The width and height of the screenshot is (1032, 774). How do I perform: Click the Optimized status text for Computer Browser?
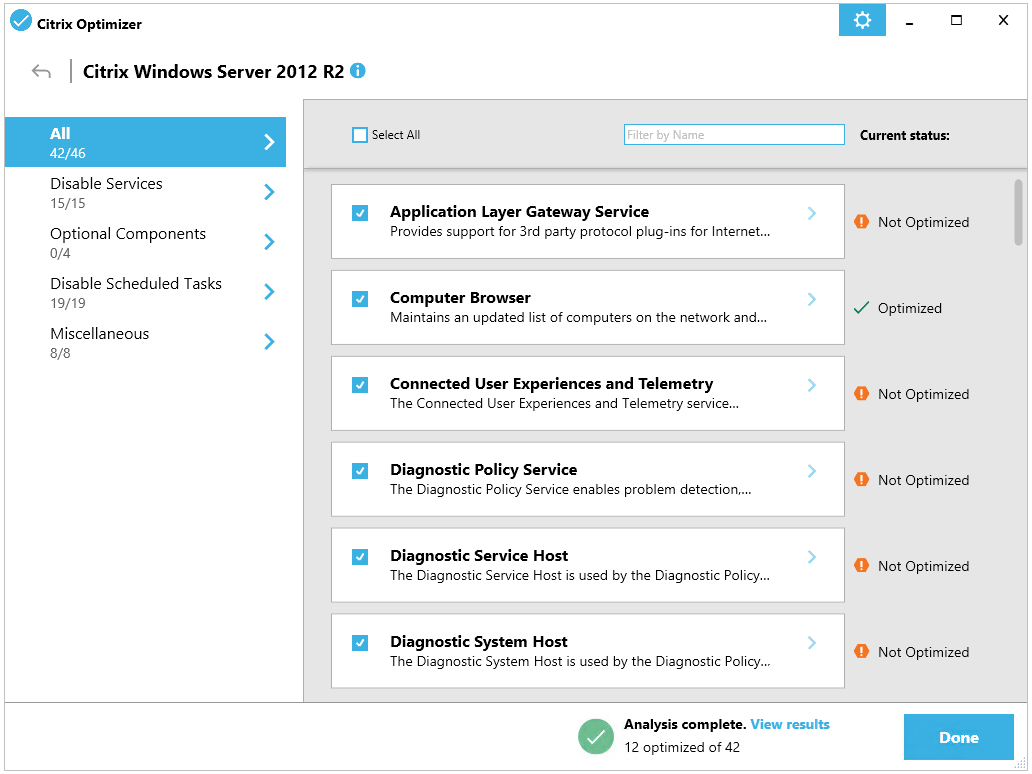tap(910, 308)
